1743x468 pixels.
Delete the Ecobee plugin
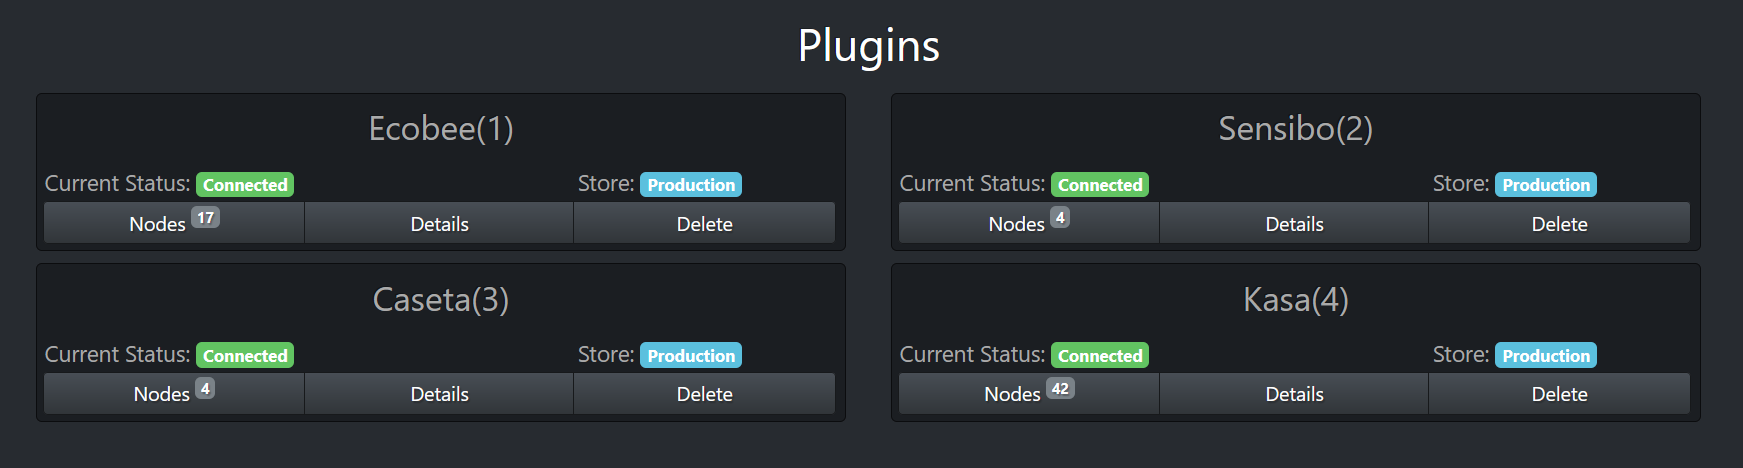tap(704, 223)
